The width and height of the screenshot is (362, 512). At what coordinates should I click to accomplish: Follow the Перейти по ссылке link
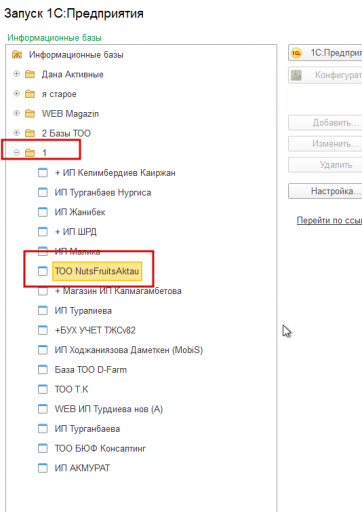(x=329, y=220)
